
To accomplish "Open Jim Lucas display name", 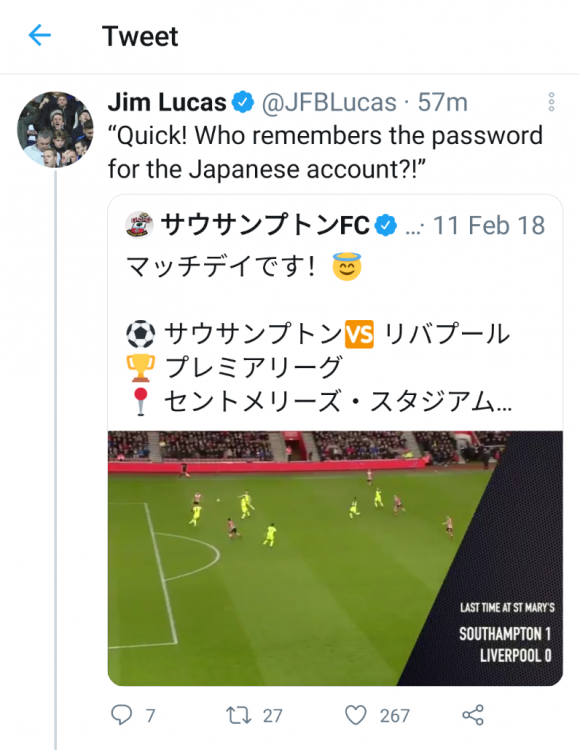I will [x=167, y=102].
